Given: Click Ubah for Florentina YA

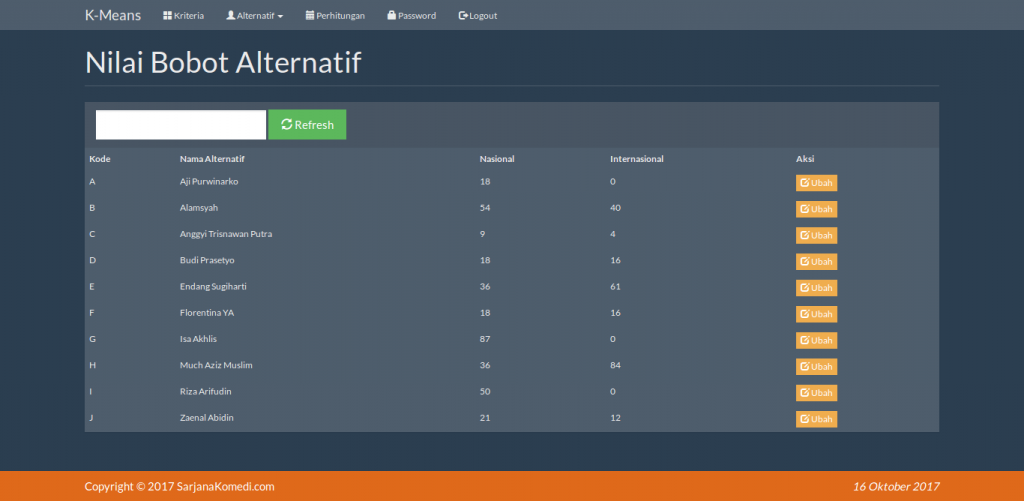Looking at the screenshot, I should [816, 314].
